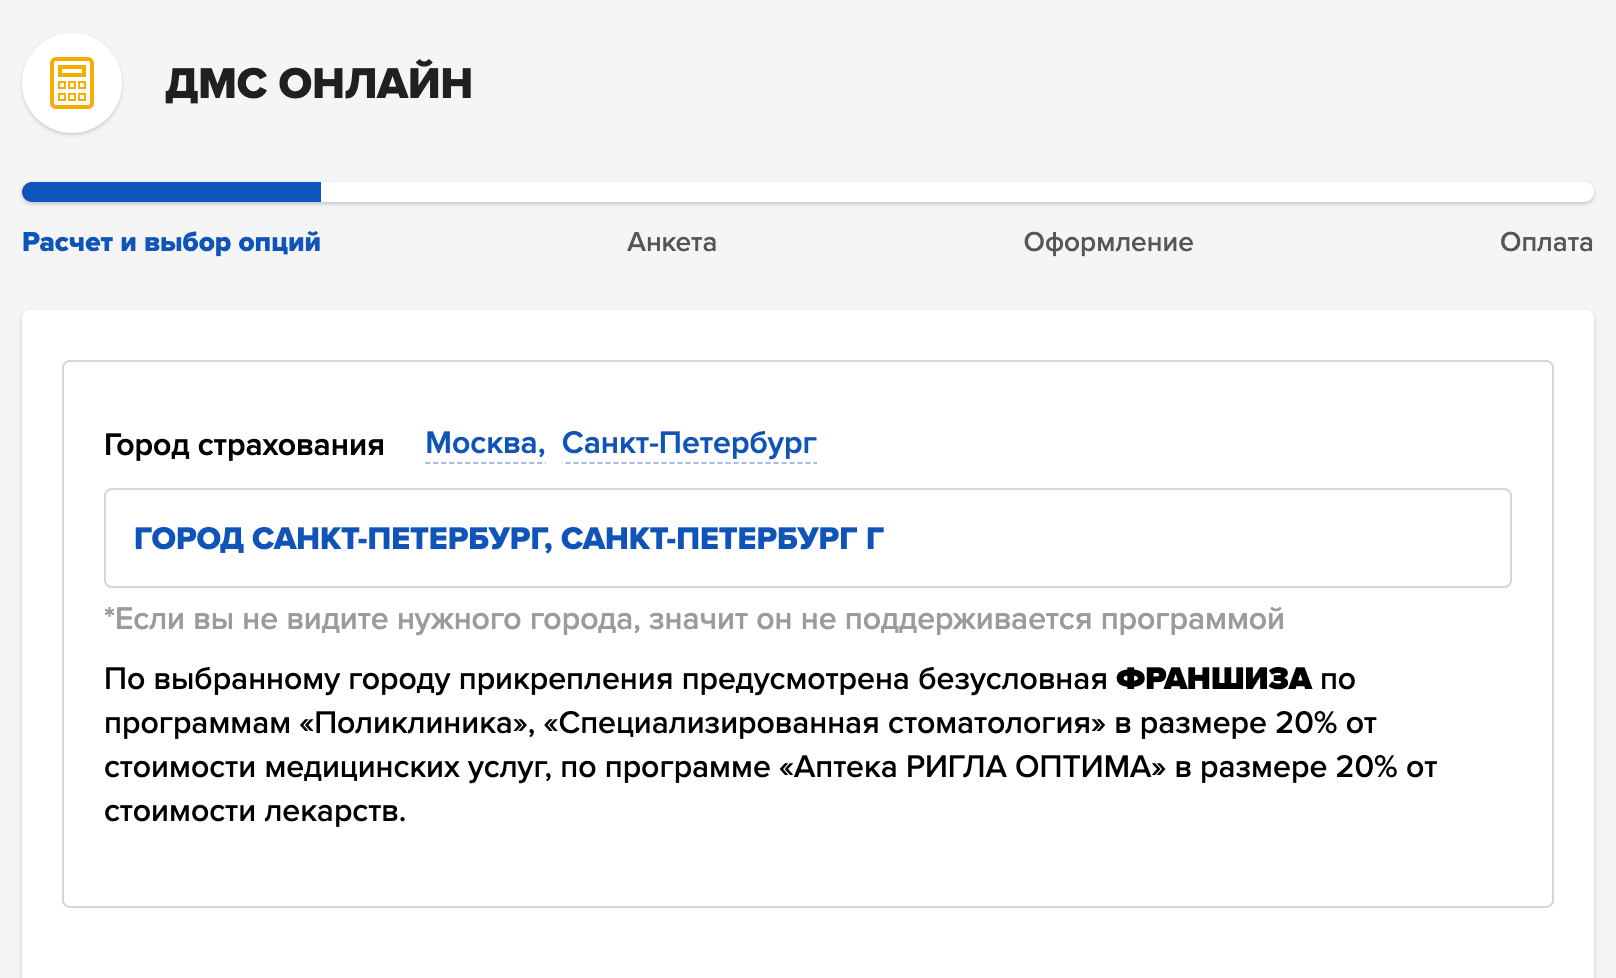
Task: Click the bold ФРАНШИЗА word
Action: (x=1213, y=679)
